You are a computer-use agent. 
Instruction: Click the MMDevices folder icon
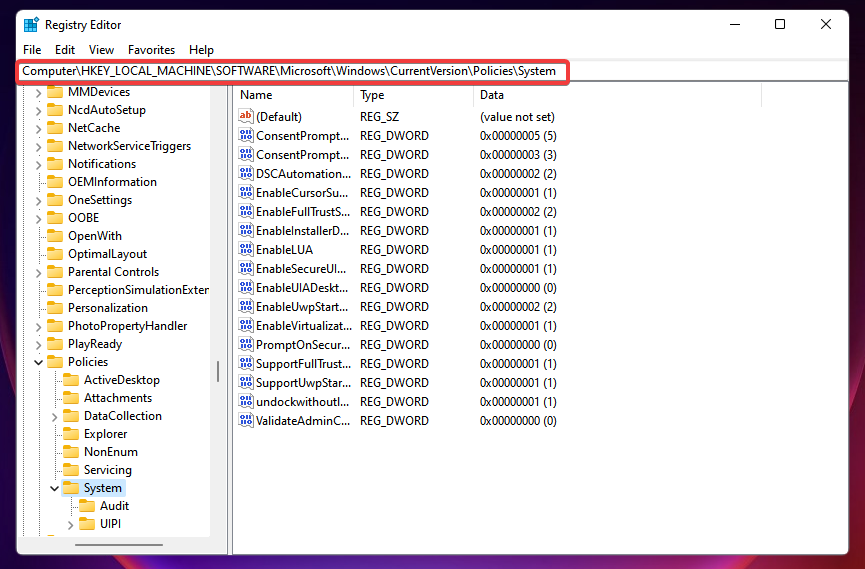(55, 92)
